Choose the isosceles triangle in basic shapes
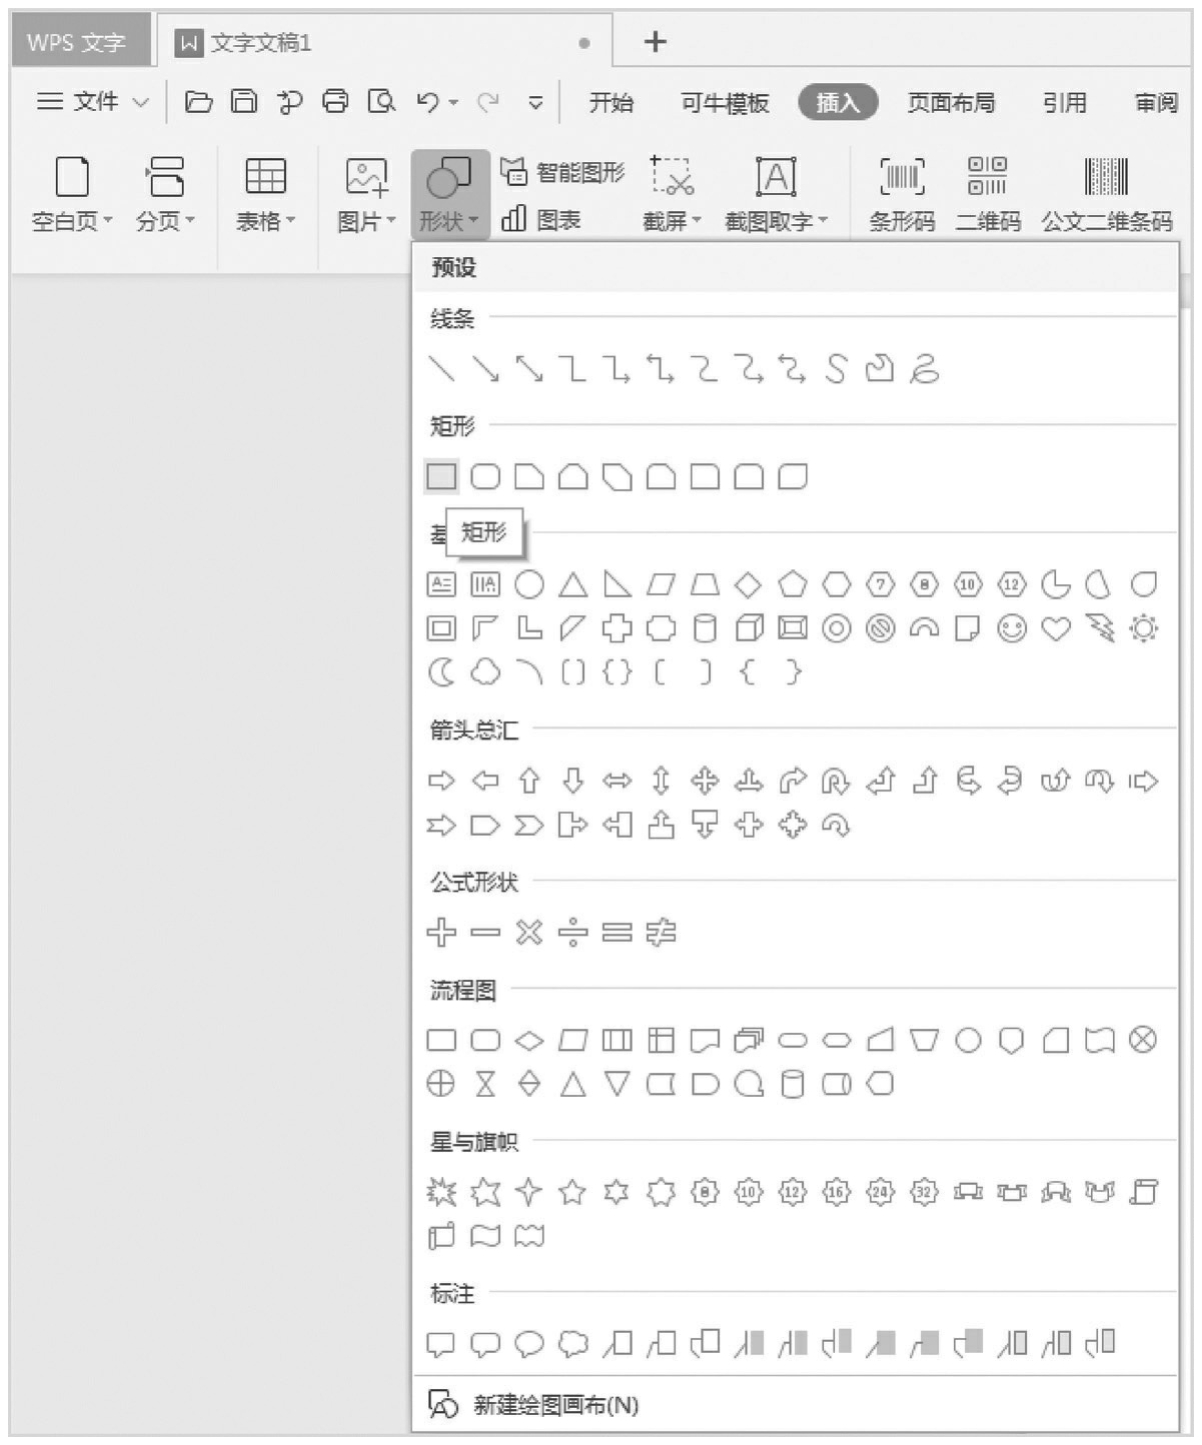The image size is (1202, 1445). [573, 584]
